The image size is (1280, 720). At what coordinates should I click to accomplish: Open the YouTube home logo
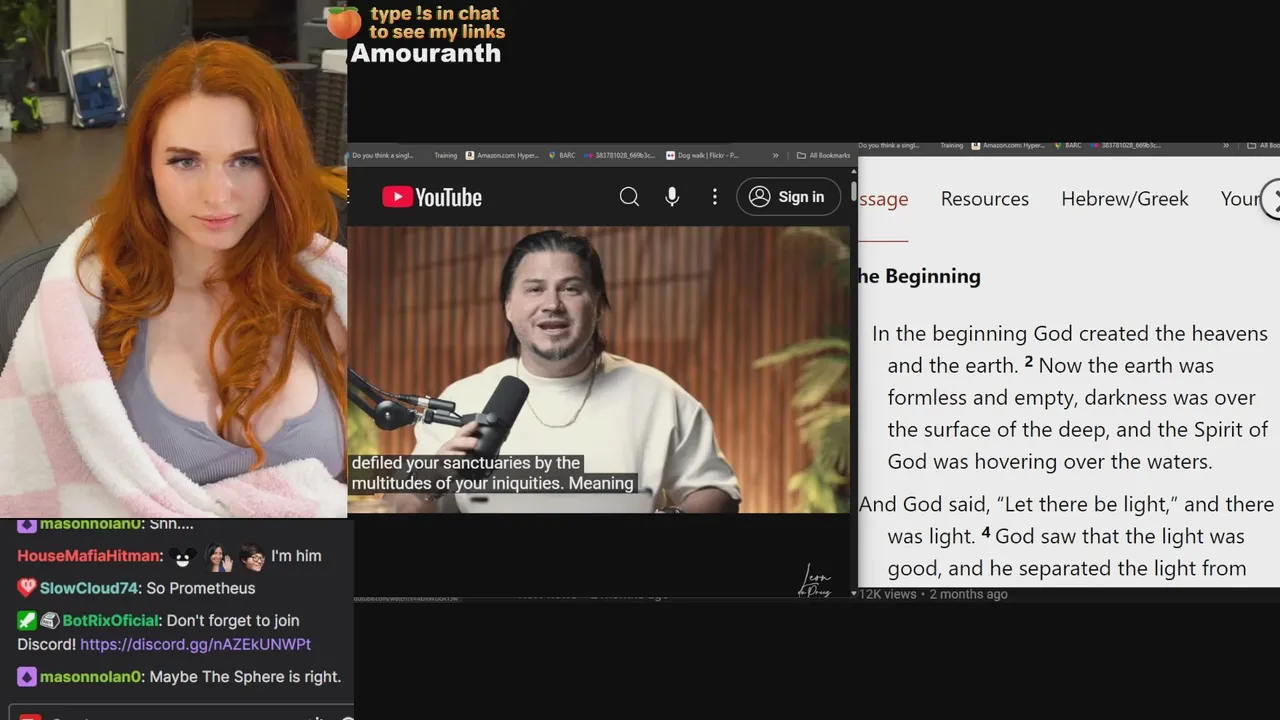tap(432, 197)
